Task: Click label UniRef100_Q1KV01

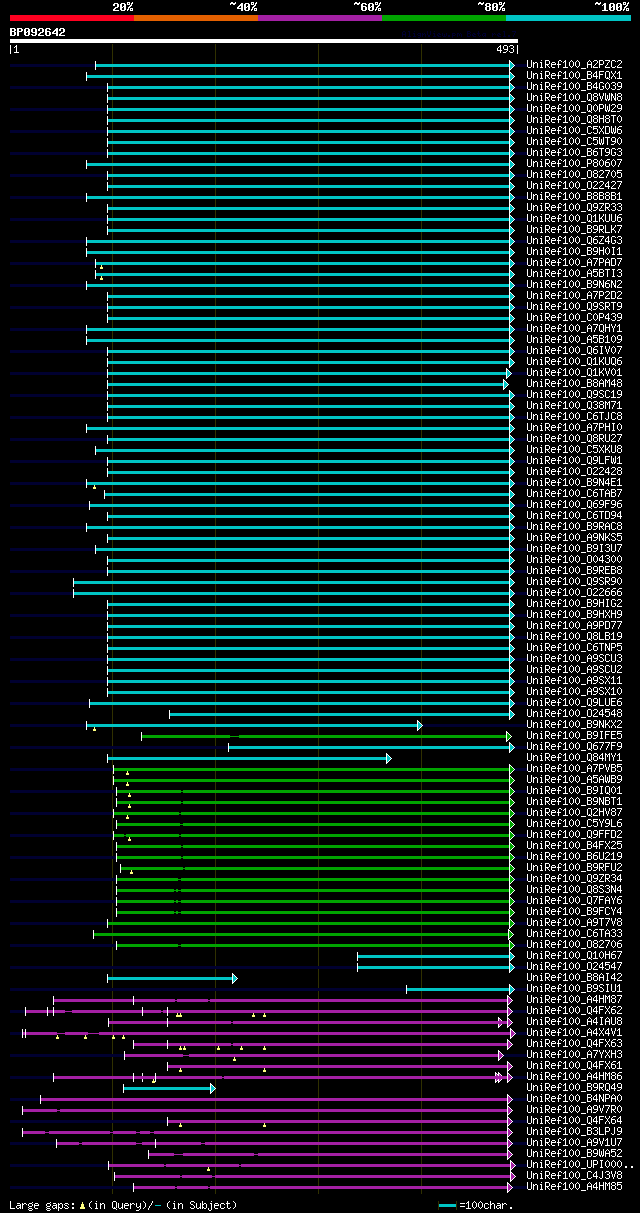Action: [574, 372]
